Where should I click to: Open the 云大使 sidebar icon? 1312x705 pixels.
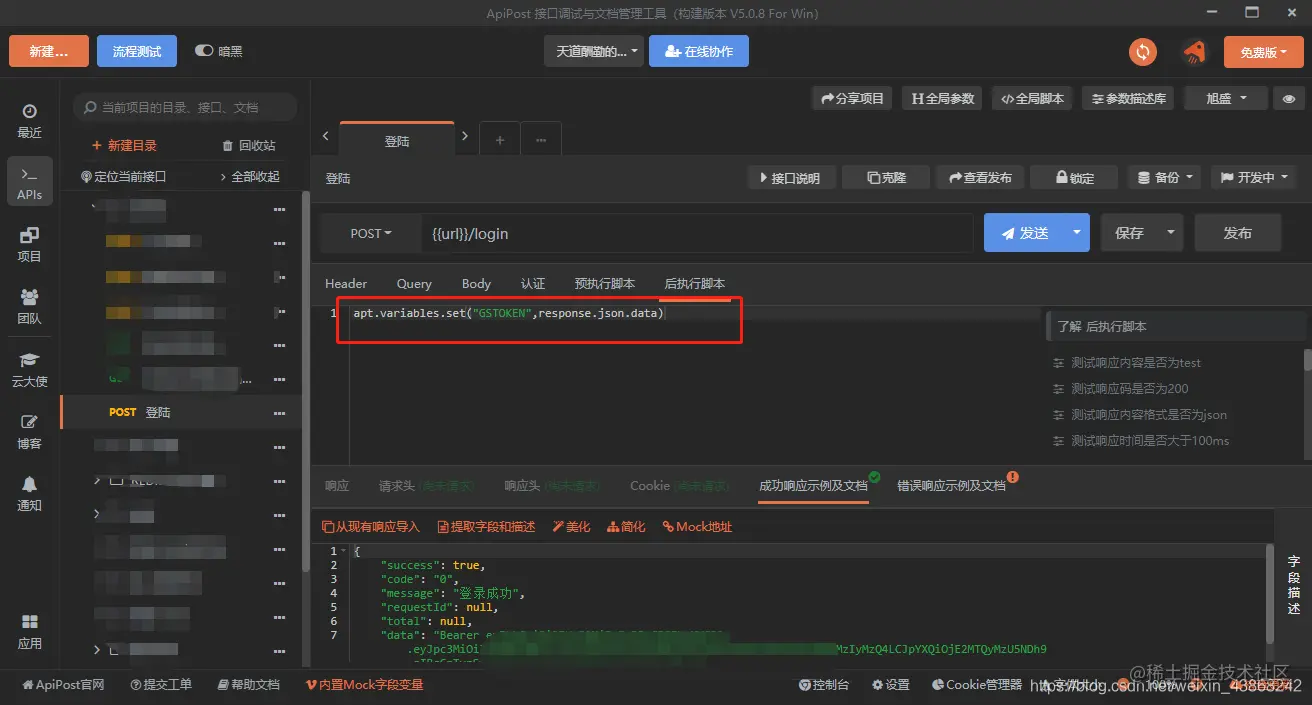pyautogui.click(x=29, y=369)
